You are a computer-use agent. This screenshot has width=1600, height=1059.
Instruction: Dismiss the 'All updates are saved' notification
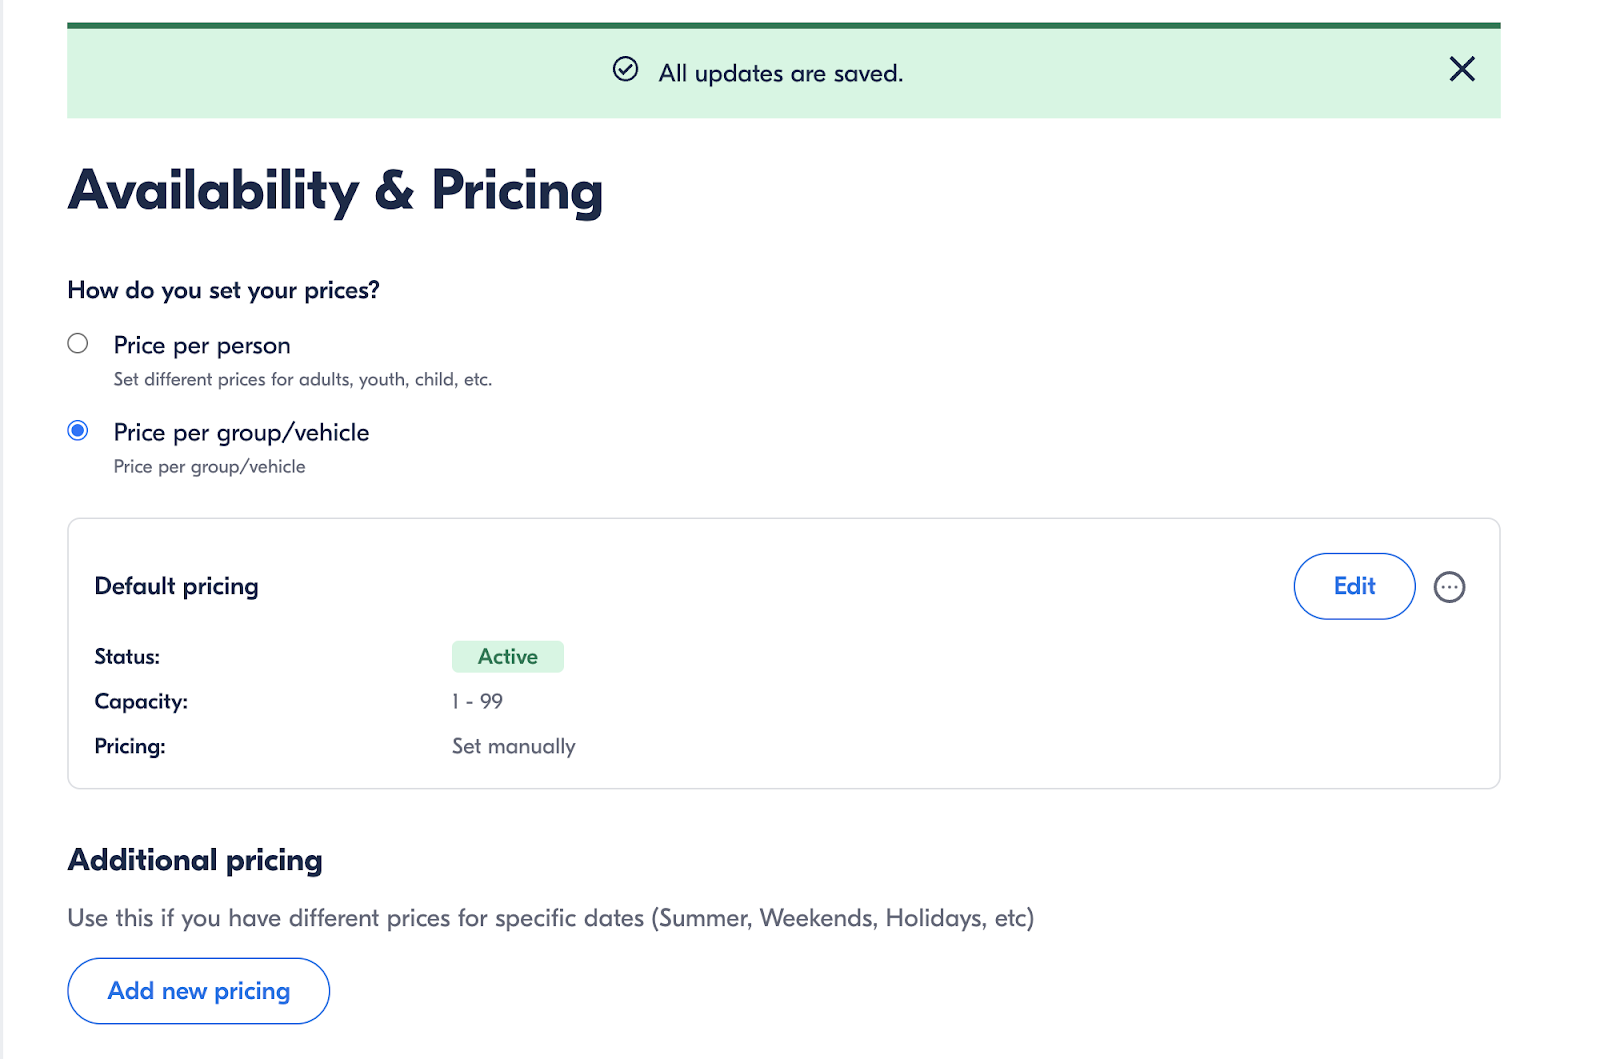pos(1461,70)
